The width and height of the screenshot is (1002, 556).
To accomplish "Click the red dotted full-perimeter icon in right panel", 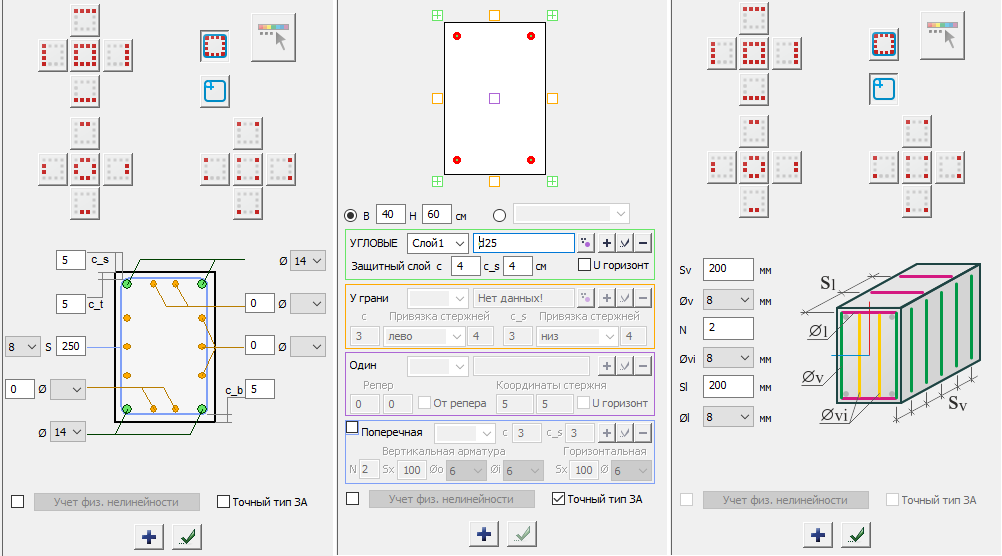I will [883, 44].
